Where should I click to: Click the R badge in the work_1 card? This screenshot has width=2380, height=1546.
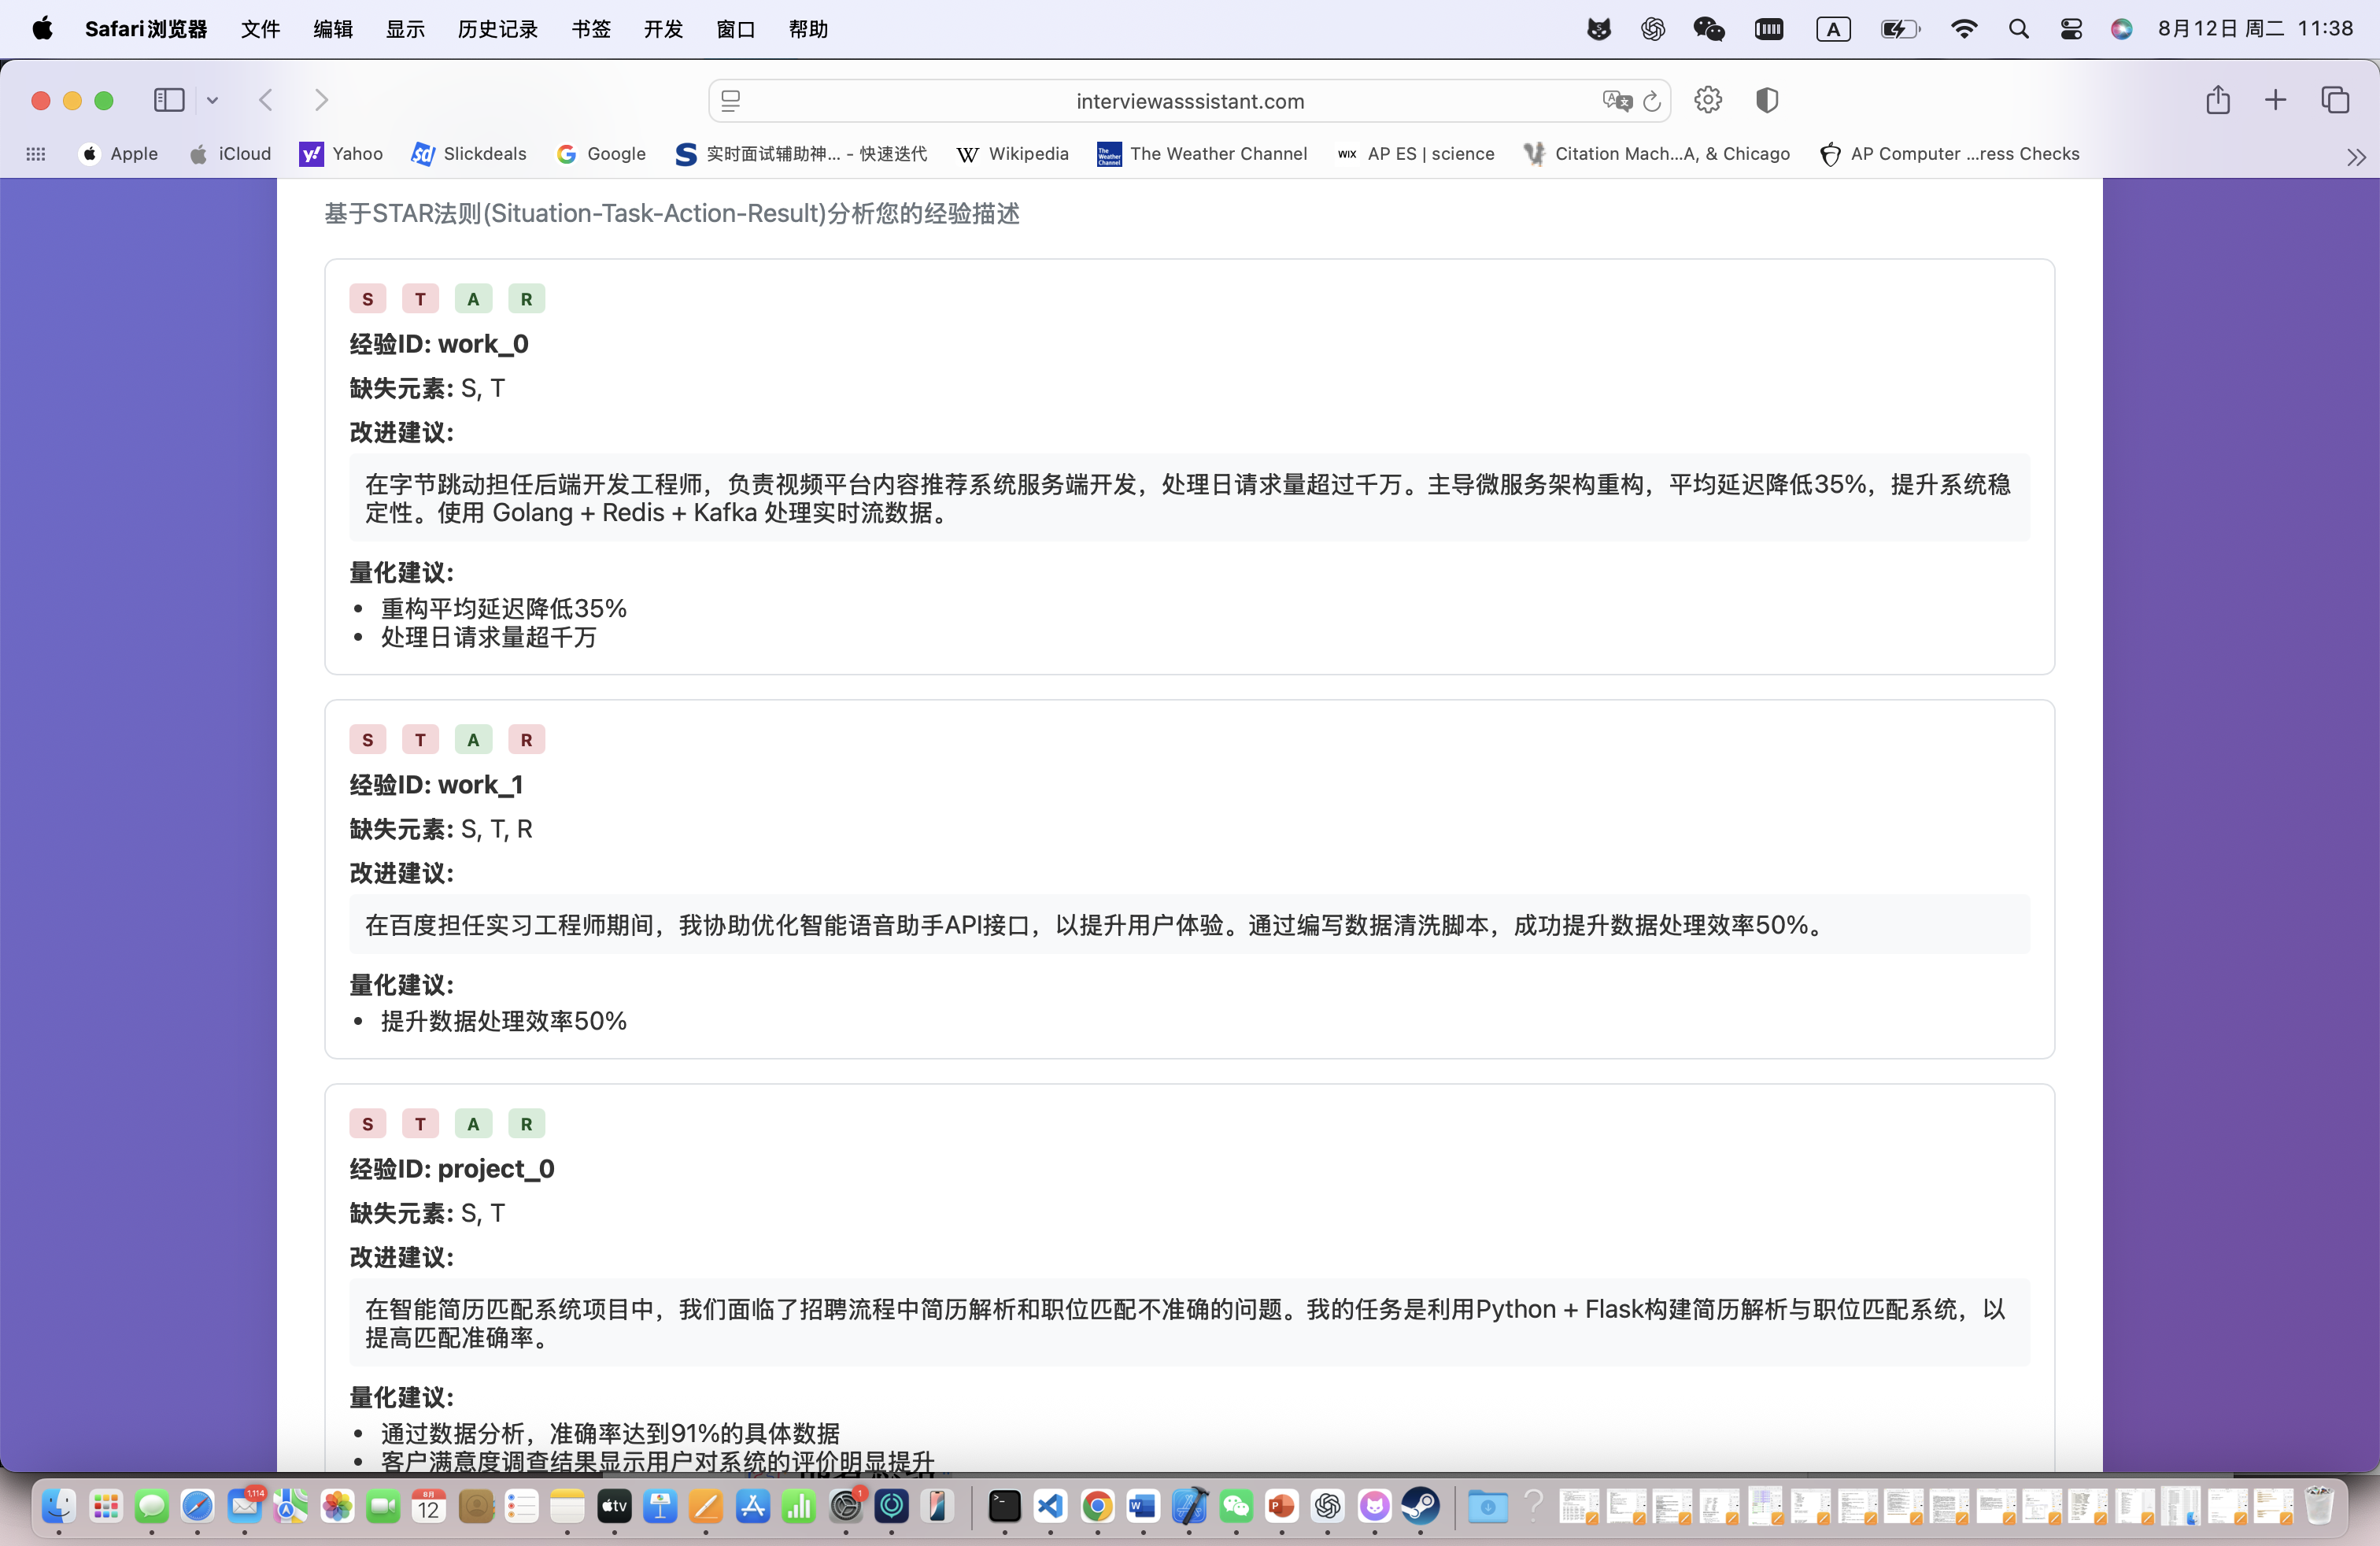[526, 740]
